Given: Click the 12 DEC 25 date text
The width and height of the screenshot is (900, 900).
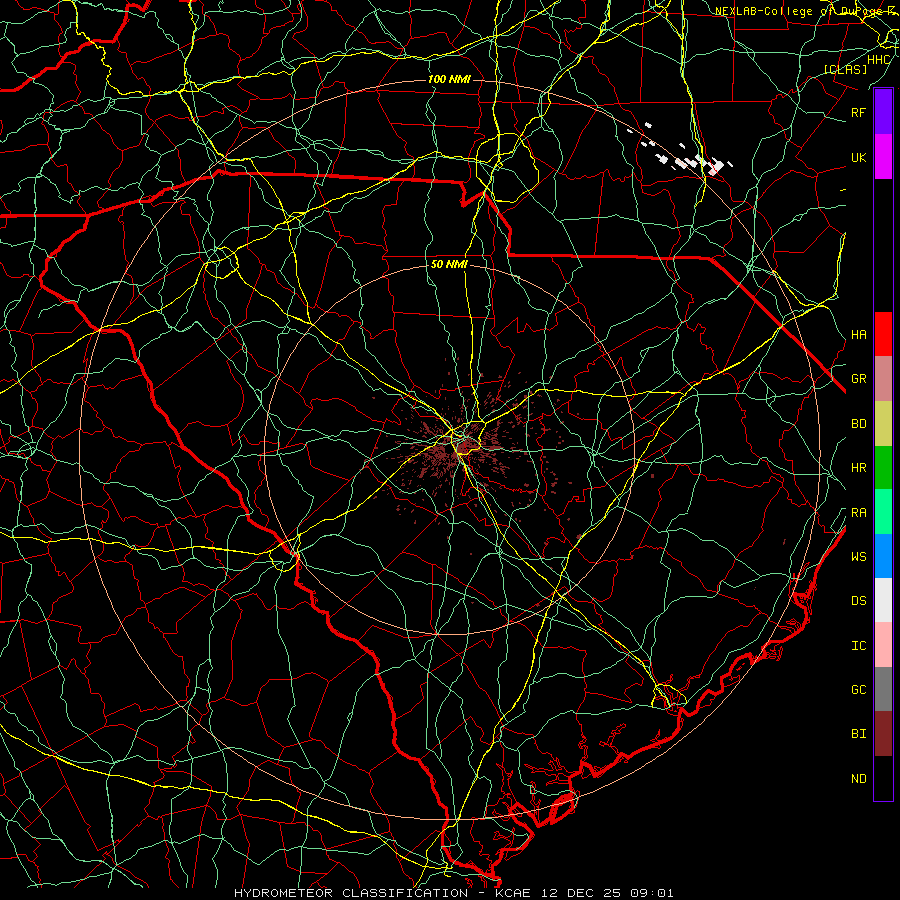Looking at the screenshot, I should point(582,893).
